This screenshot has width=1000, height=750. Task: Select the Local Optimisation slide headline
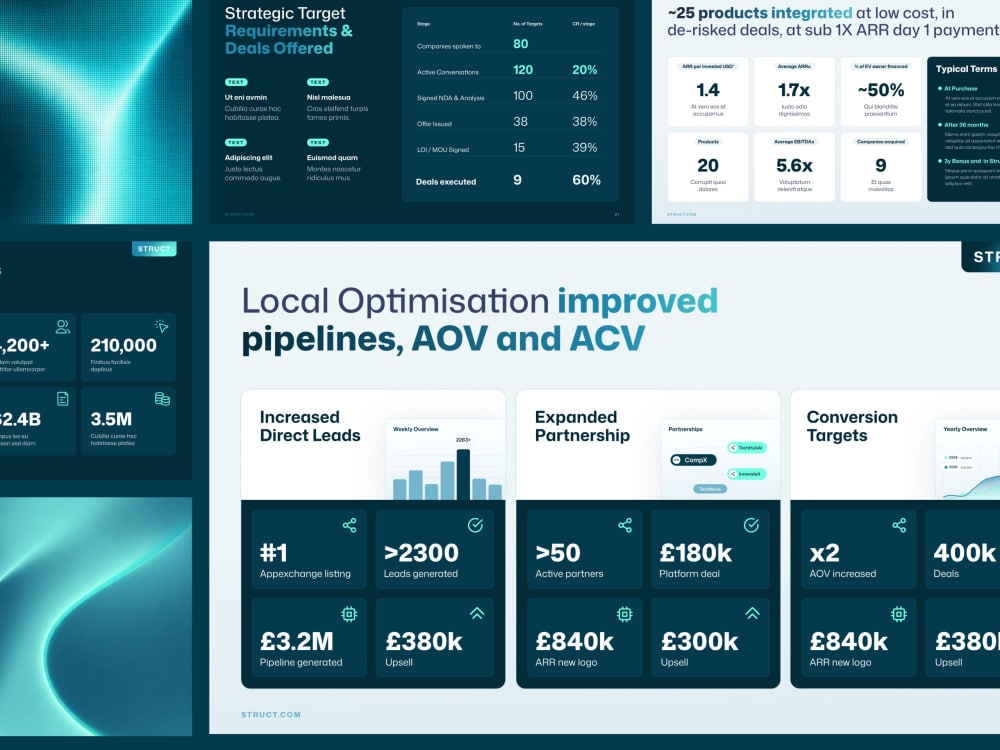[x=480, y=320]
